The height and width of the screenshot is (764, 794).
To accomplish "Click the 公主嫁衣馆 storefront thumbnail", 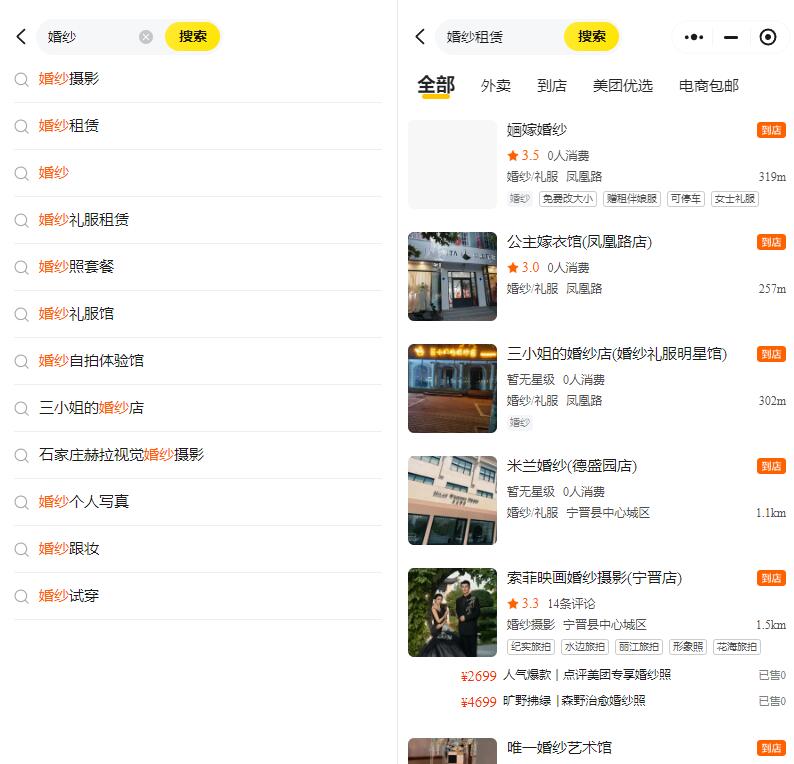I will (x=452, y=276).
